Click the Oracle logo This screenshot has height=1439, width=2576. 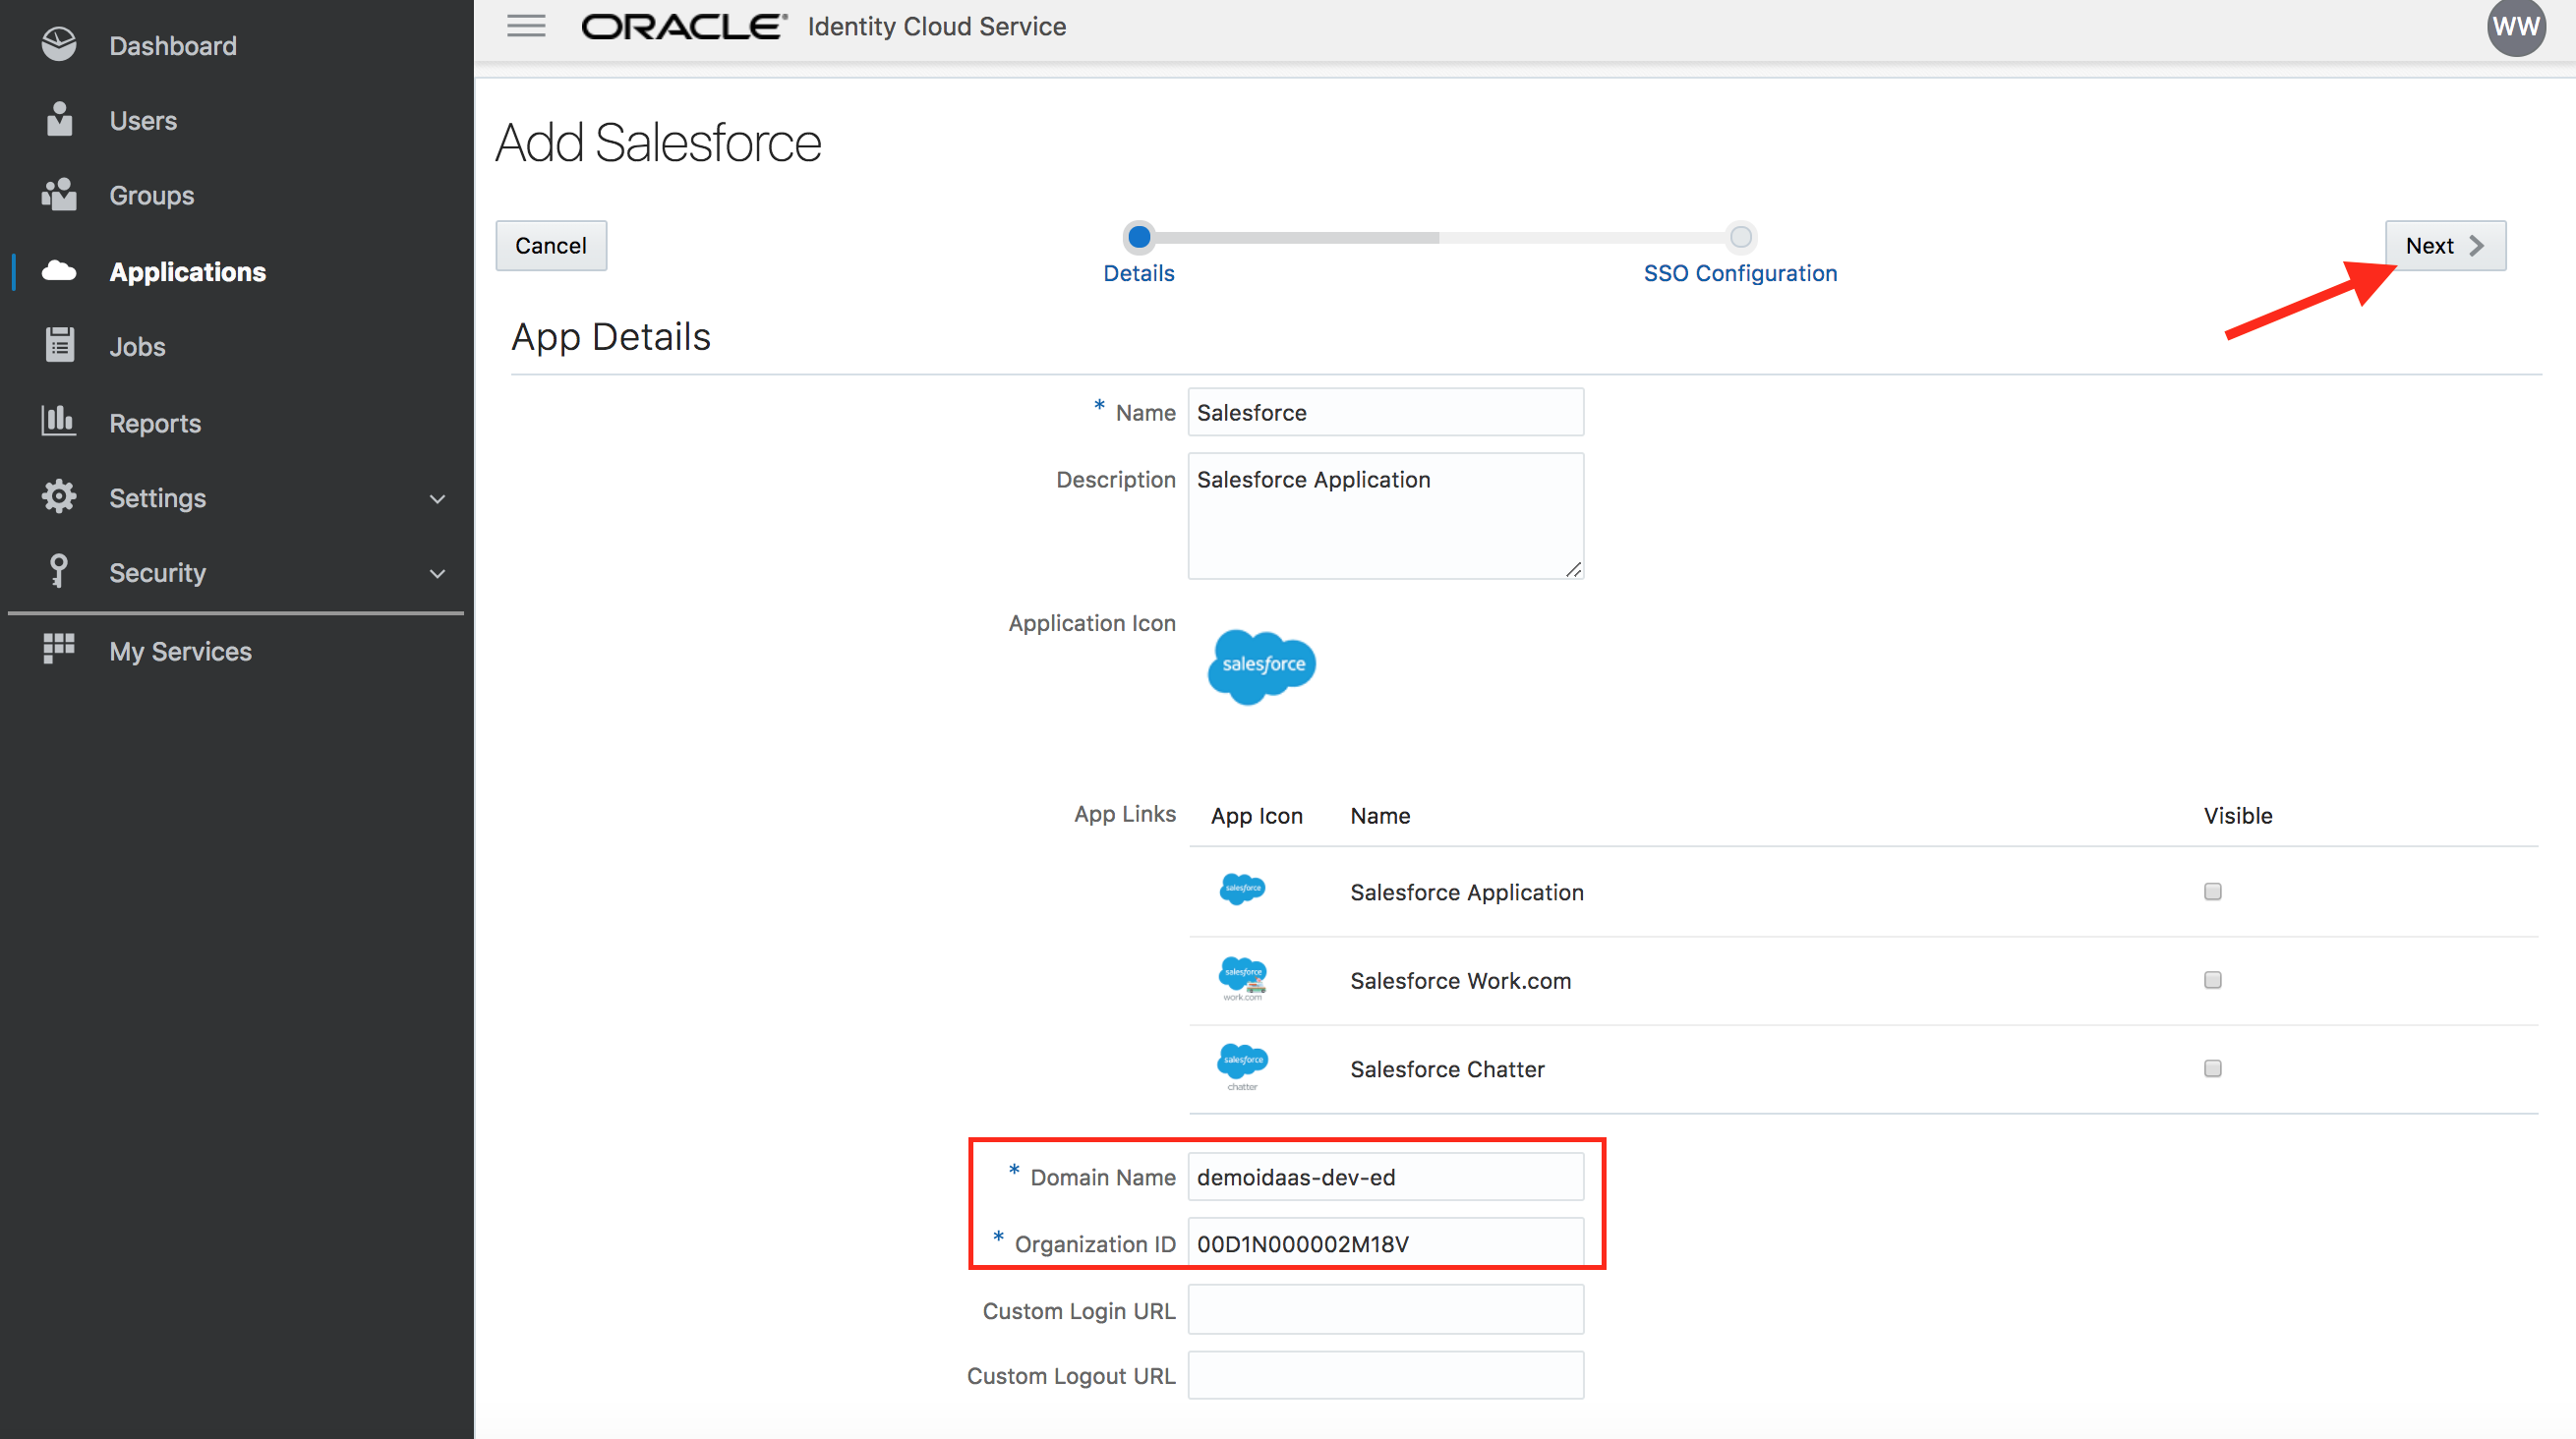click(684, 26)
